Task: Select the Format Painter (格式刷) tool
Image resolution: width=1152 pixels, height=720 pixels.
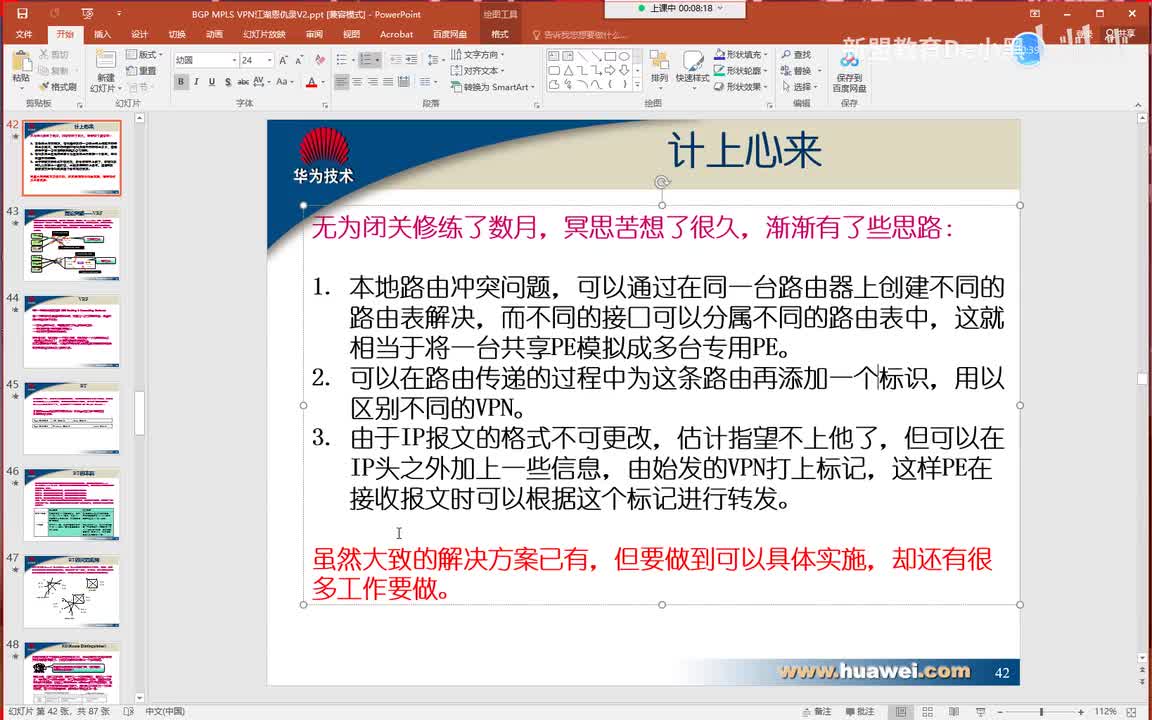Action: (57, 87)
